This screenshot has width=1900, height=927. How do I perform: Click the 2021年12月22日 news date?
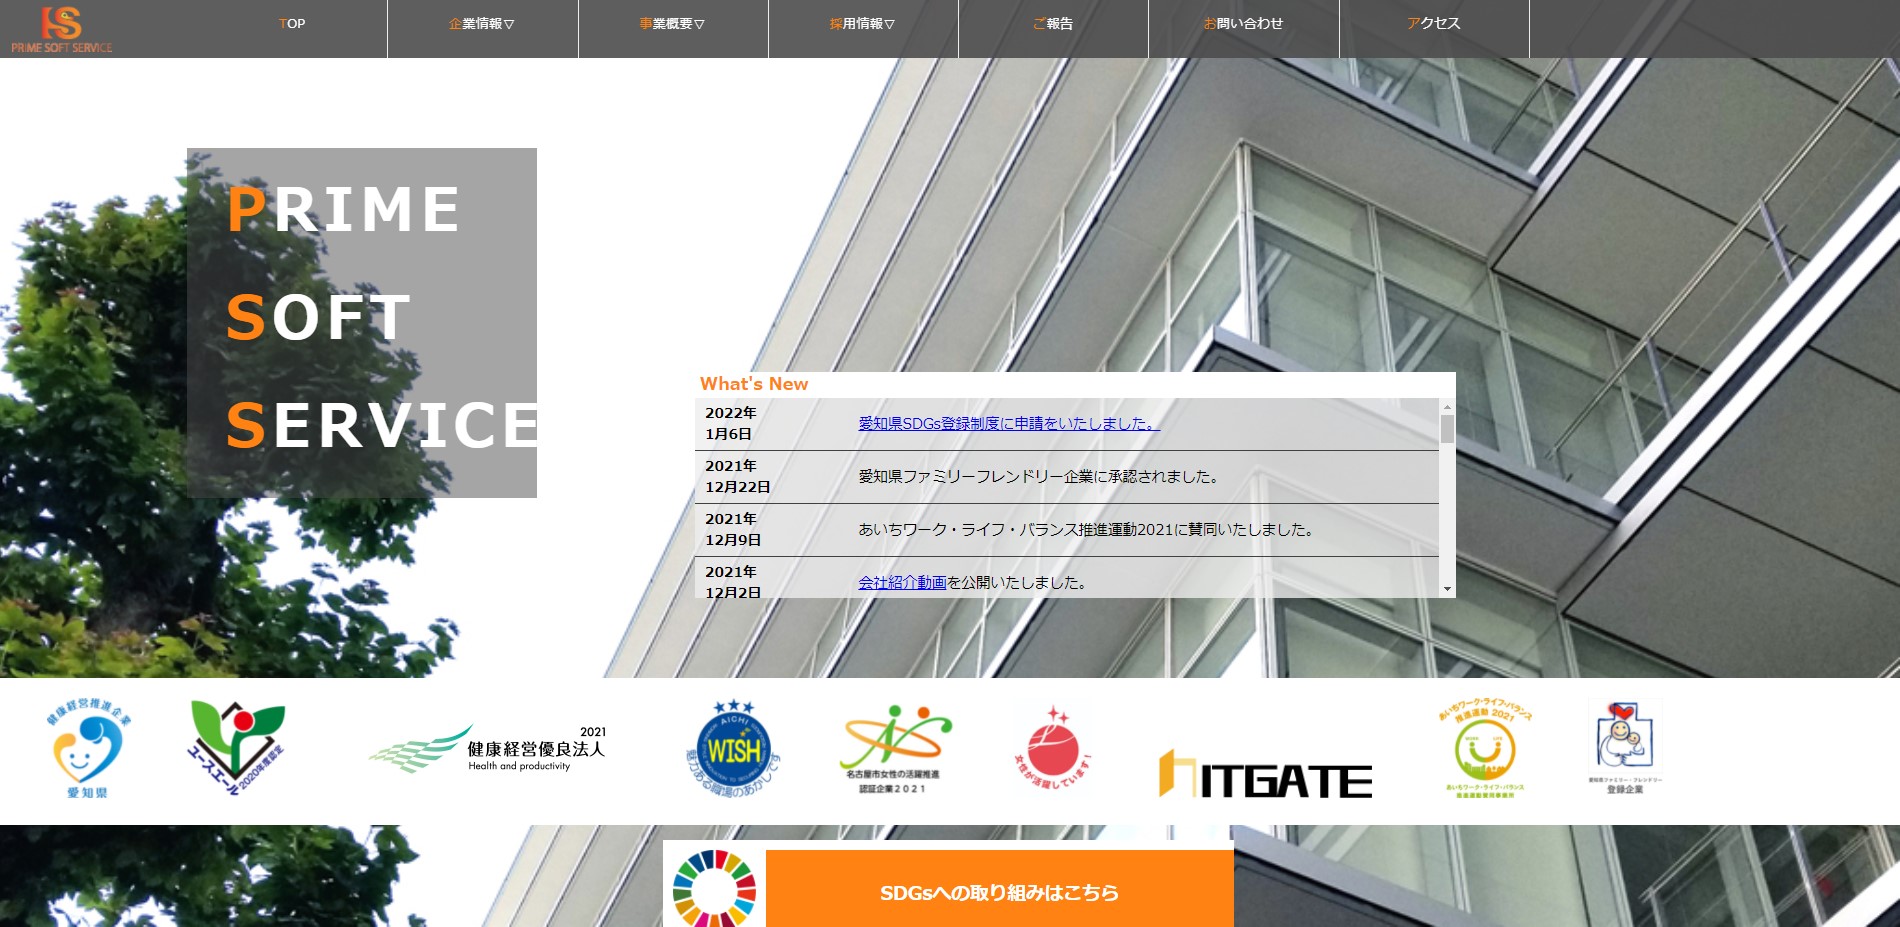point(738,477)
